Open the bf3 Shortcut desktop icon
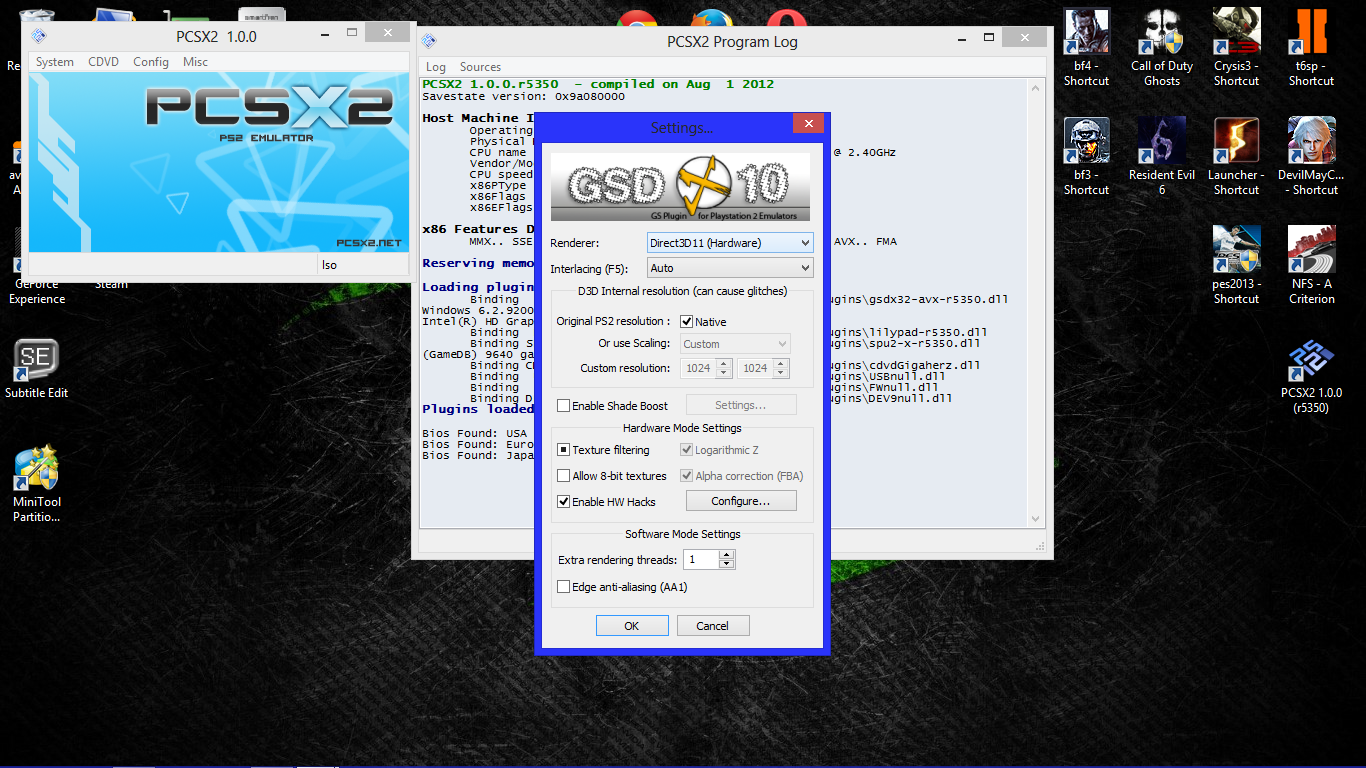Viewport: 1366px width, 768px height. point(1086,156)
